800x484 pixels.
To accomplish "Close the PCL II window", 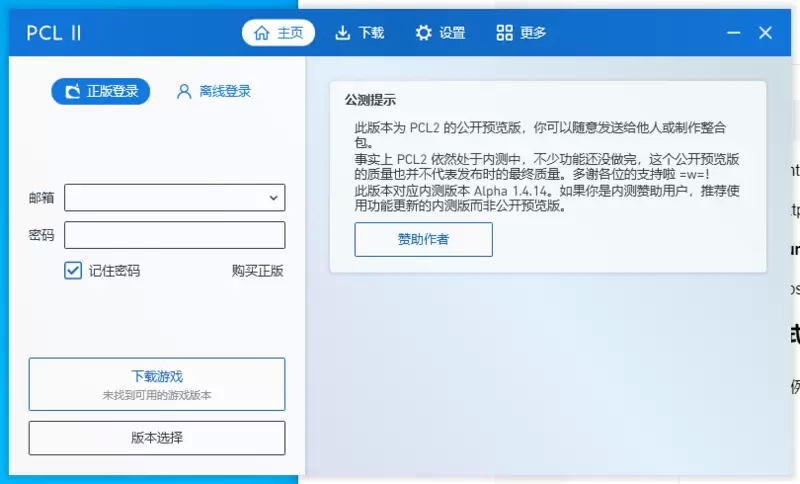I will pos(765,33).
